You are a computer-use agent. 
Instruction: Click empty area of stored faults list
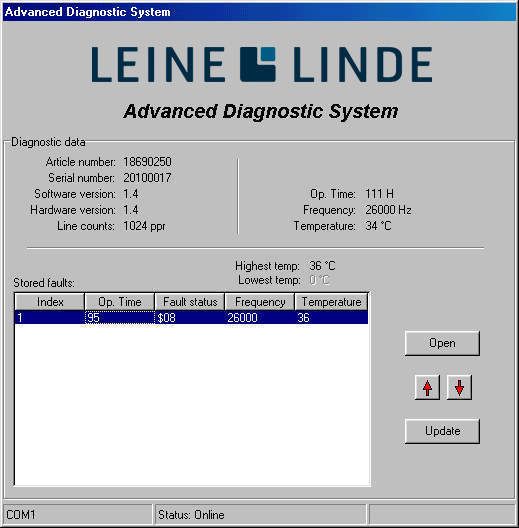point(192,404)
